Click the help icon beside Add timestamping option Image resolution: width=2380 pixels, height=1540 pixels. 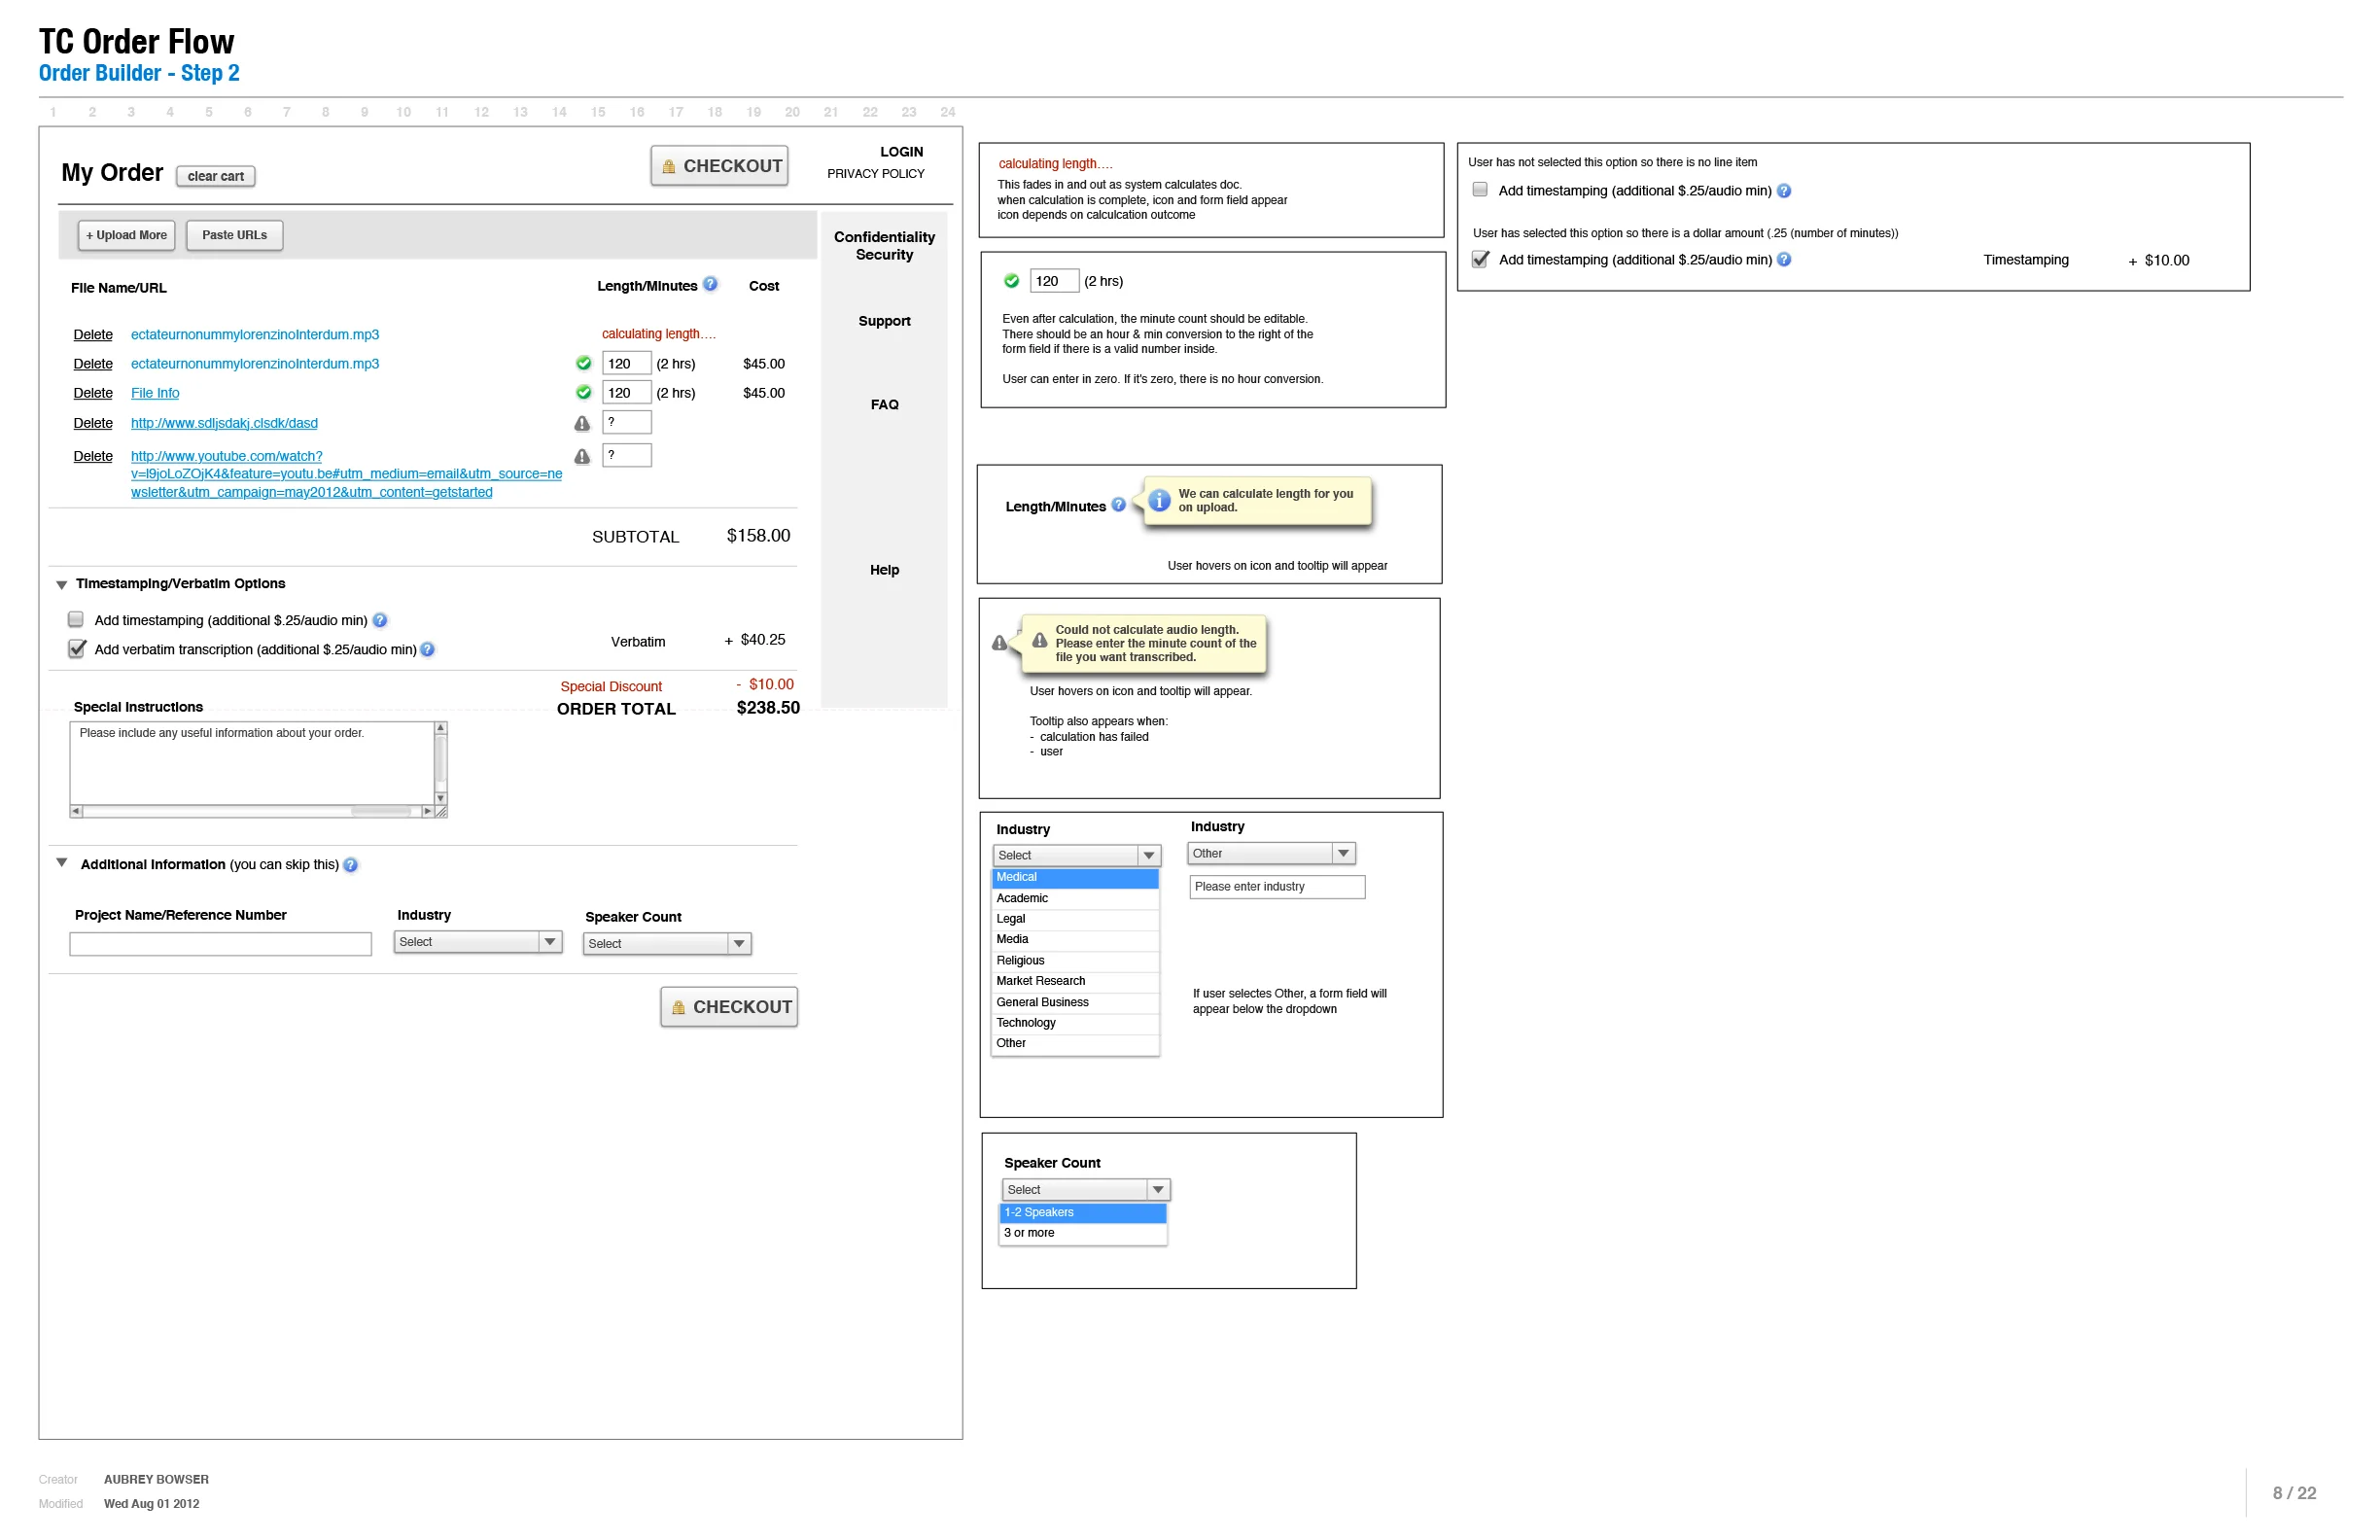click(x=380, y=620)
